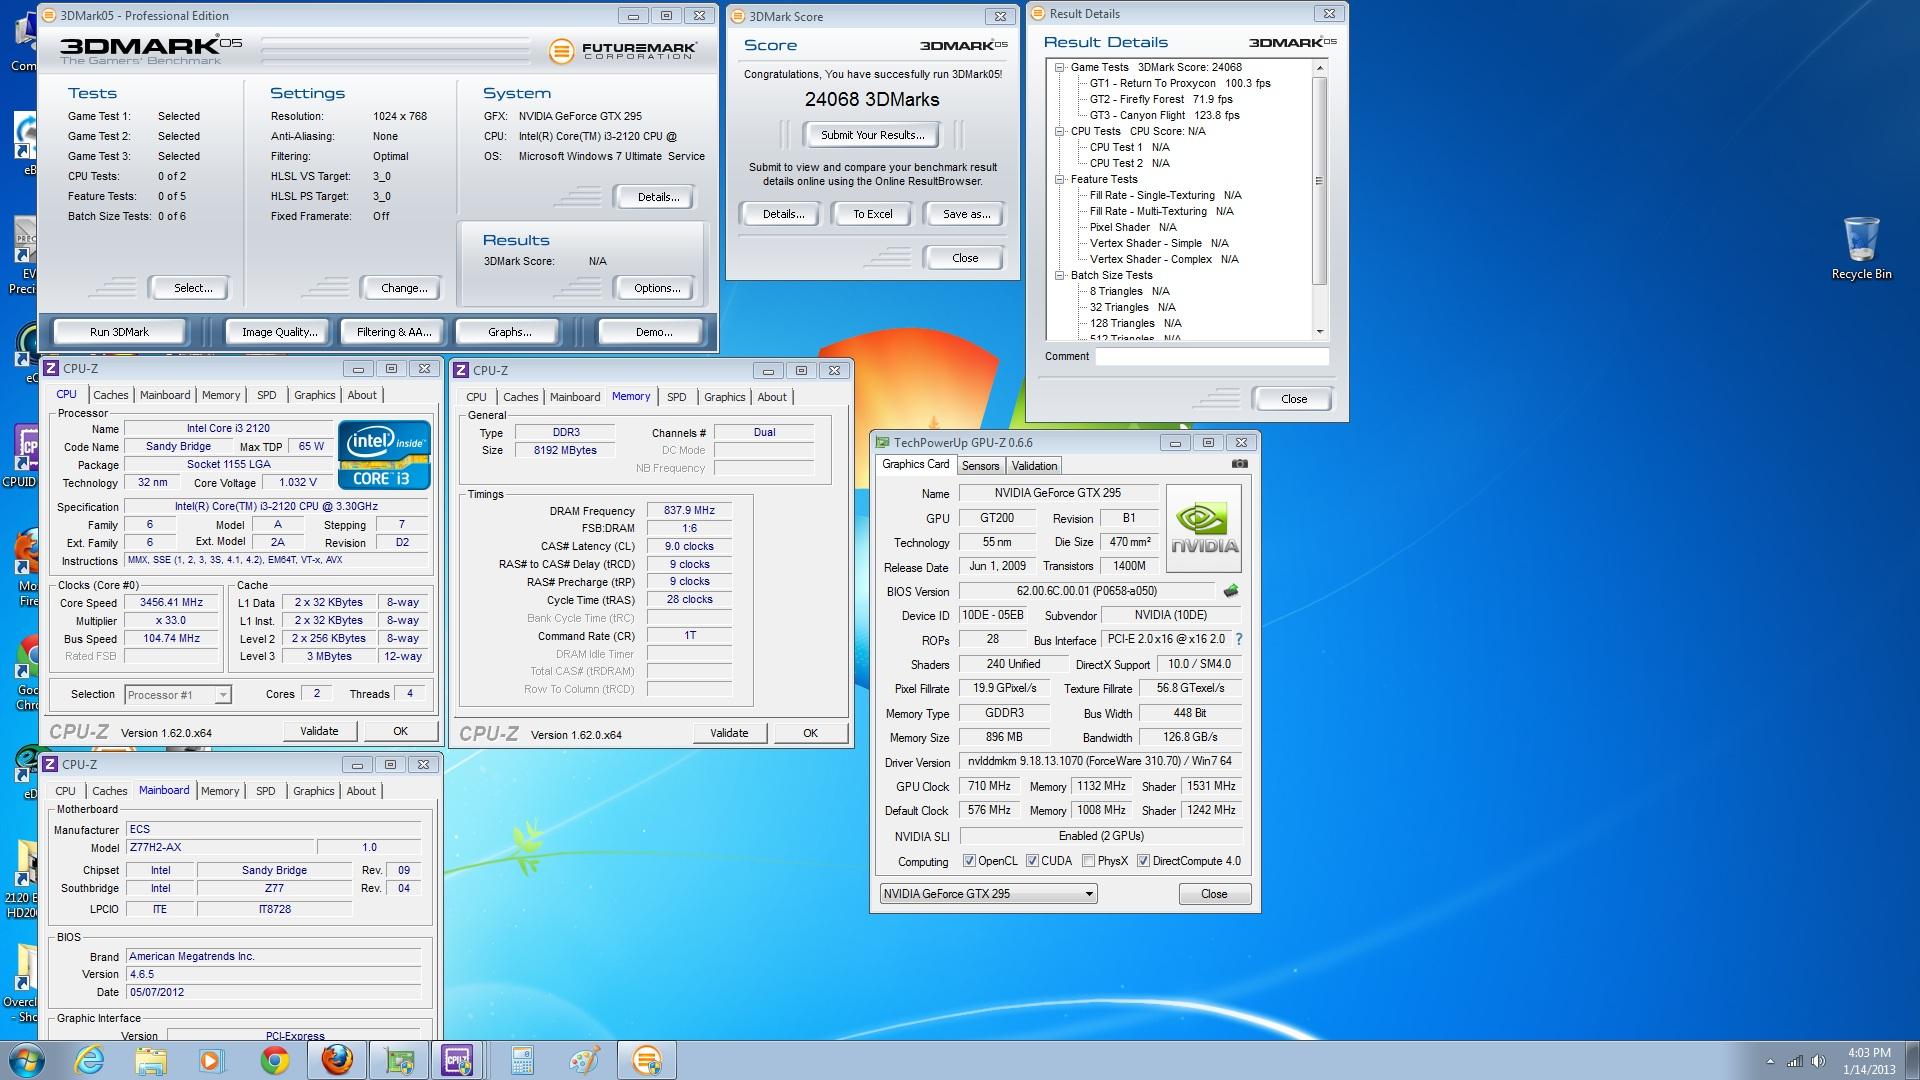Screen dimensions: 1920x1080
Task: Open Graphics tab in CPU-Z mainboard window
Action: 314,791
